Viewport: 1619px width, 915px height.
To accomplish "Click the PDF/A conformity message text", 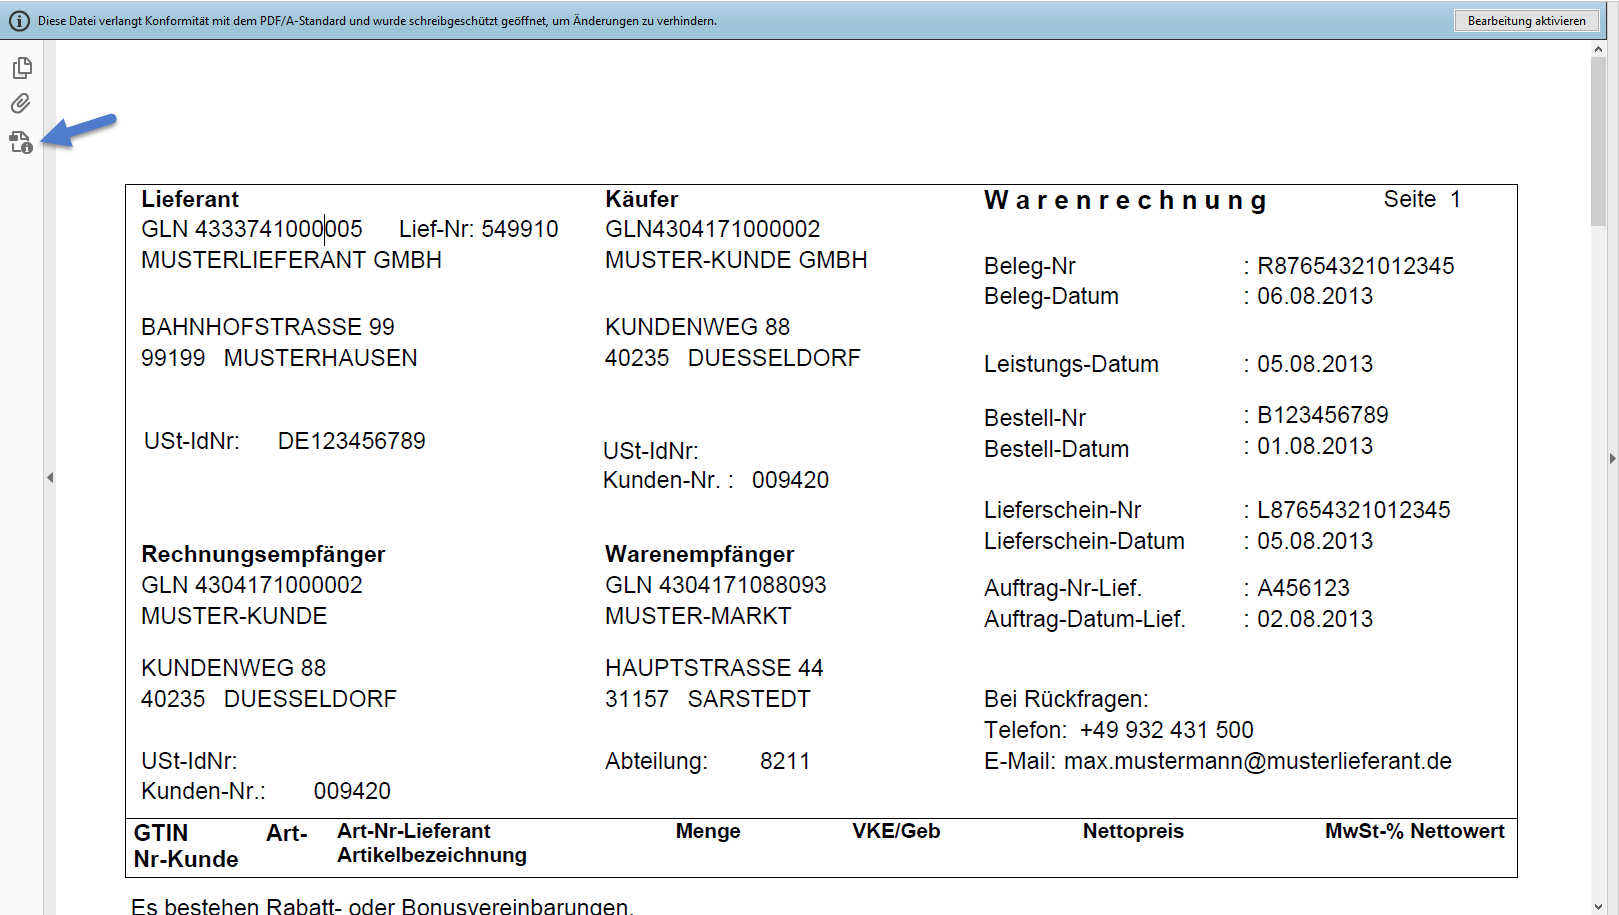I will [377, 21].
